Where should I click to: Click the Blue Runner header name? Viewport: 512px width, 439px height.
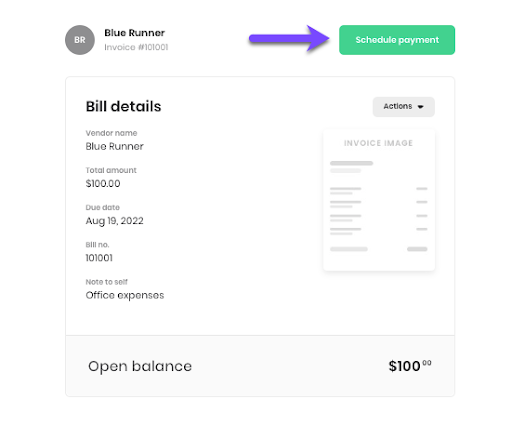pos(135,33)
